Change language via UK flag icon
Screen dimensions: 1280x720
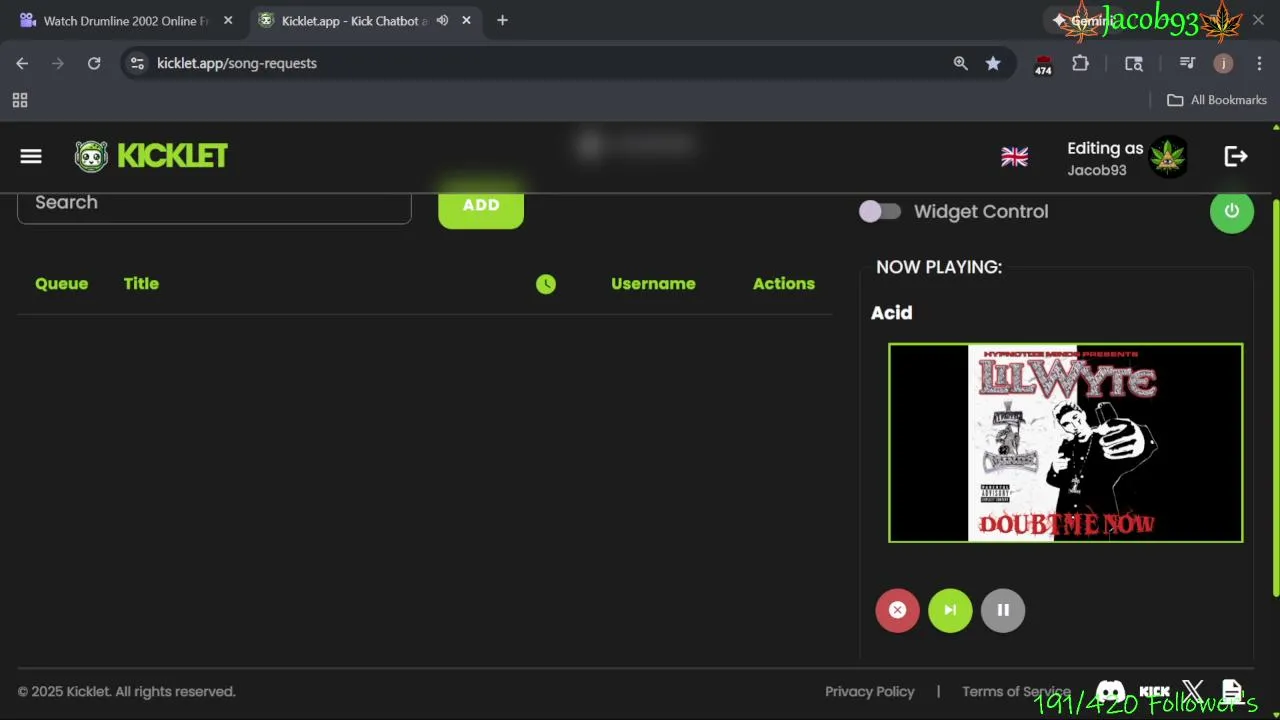click(1014, 157)
